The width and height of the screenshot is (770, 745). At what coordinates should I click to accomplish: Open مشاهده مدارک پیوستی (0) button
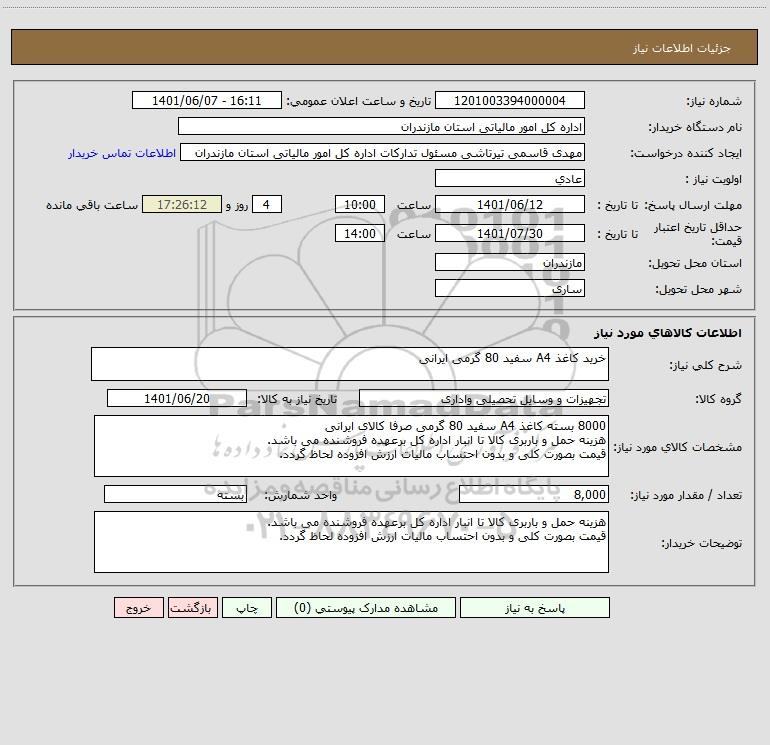[x=366, y=607]
